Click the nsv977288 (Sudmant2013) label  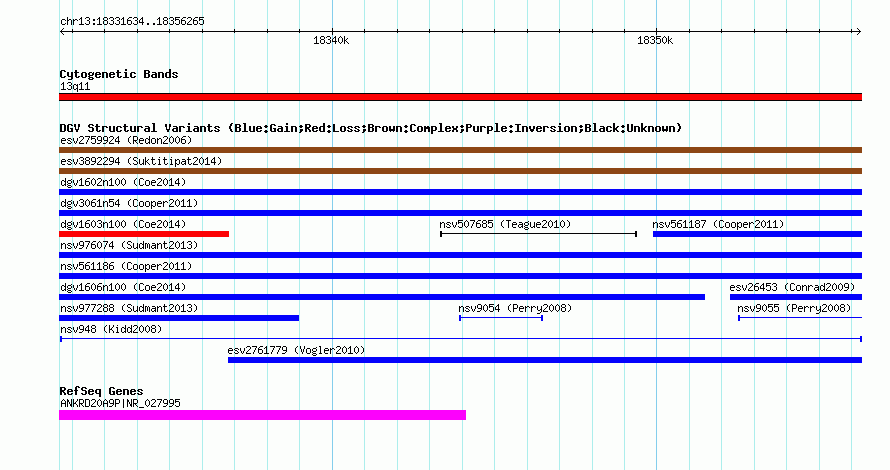(129, 308)
